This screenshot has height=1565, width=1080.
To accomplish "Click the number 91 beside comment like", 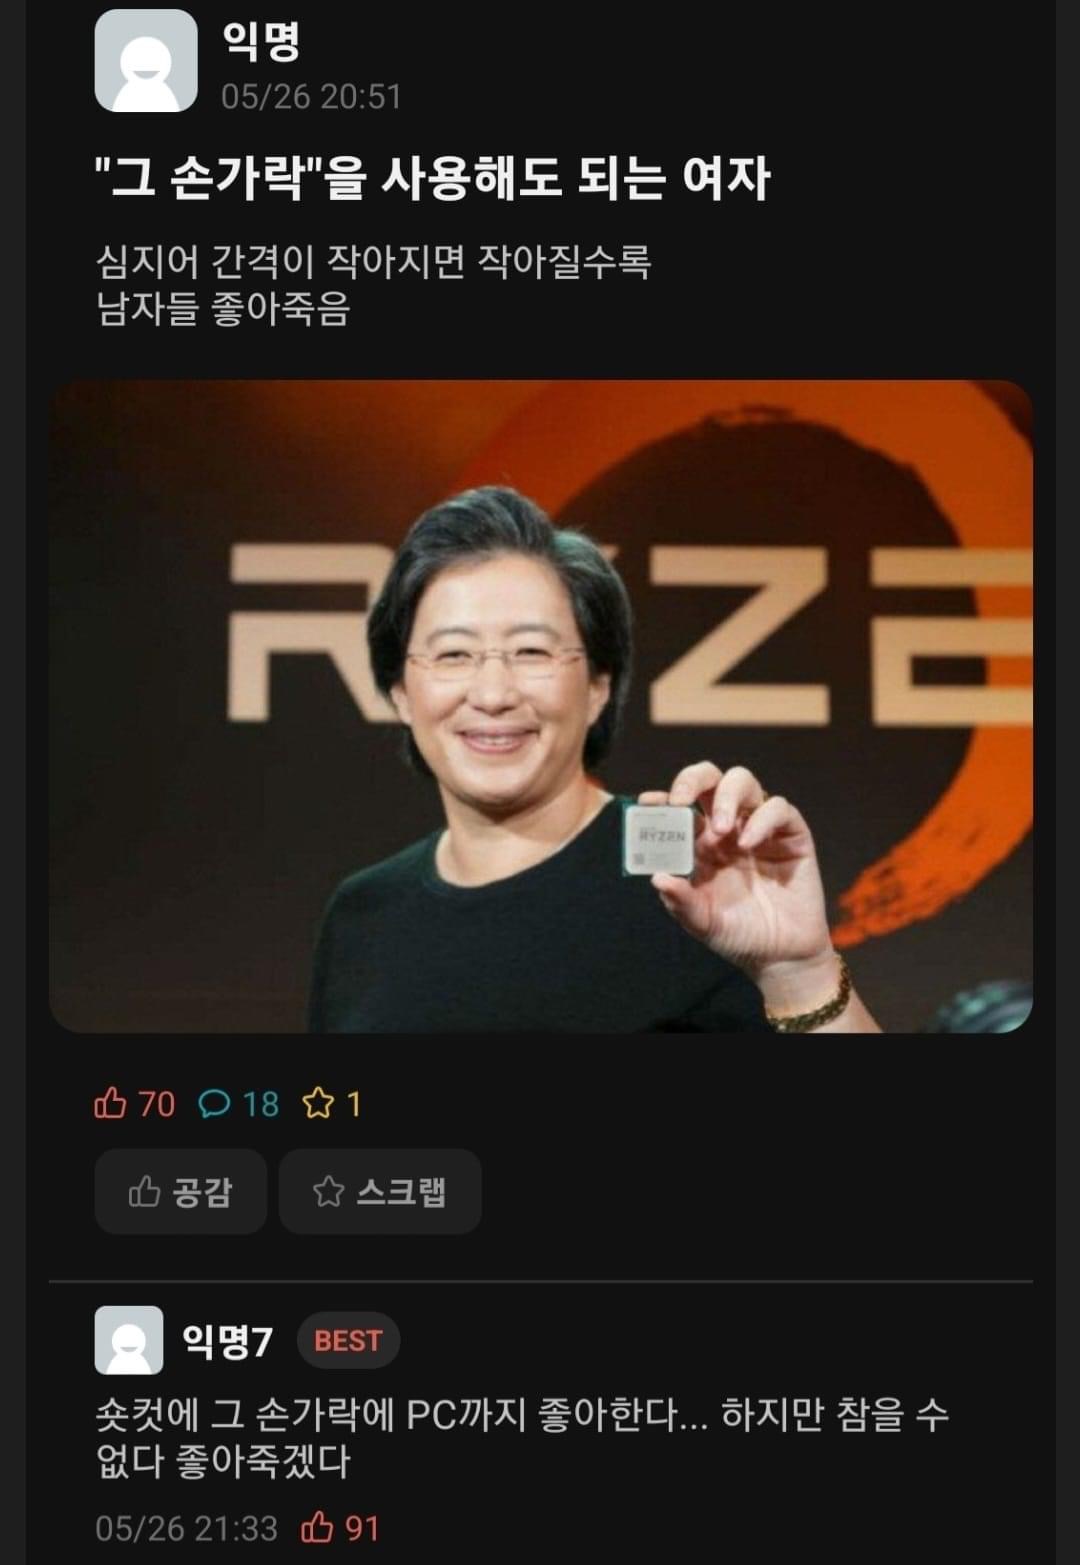I will (362, 1528).
